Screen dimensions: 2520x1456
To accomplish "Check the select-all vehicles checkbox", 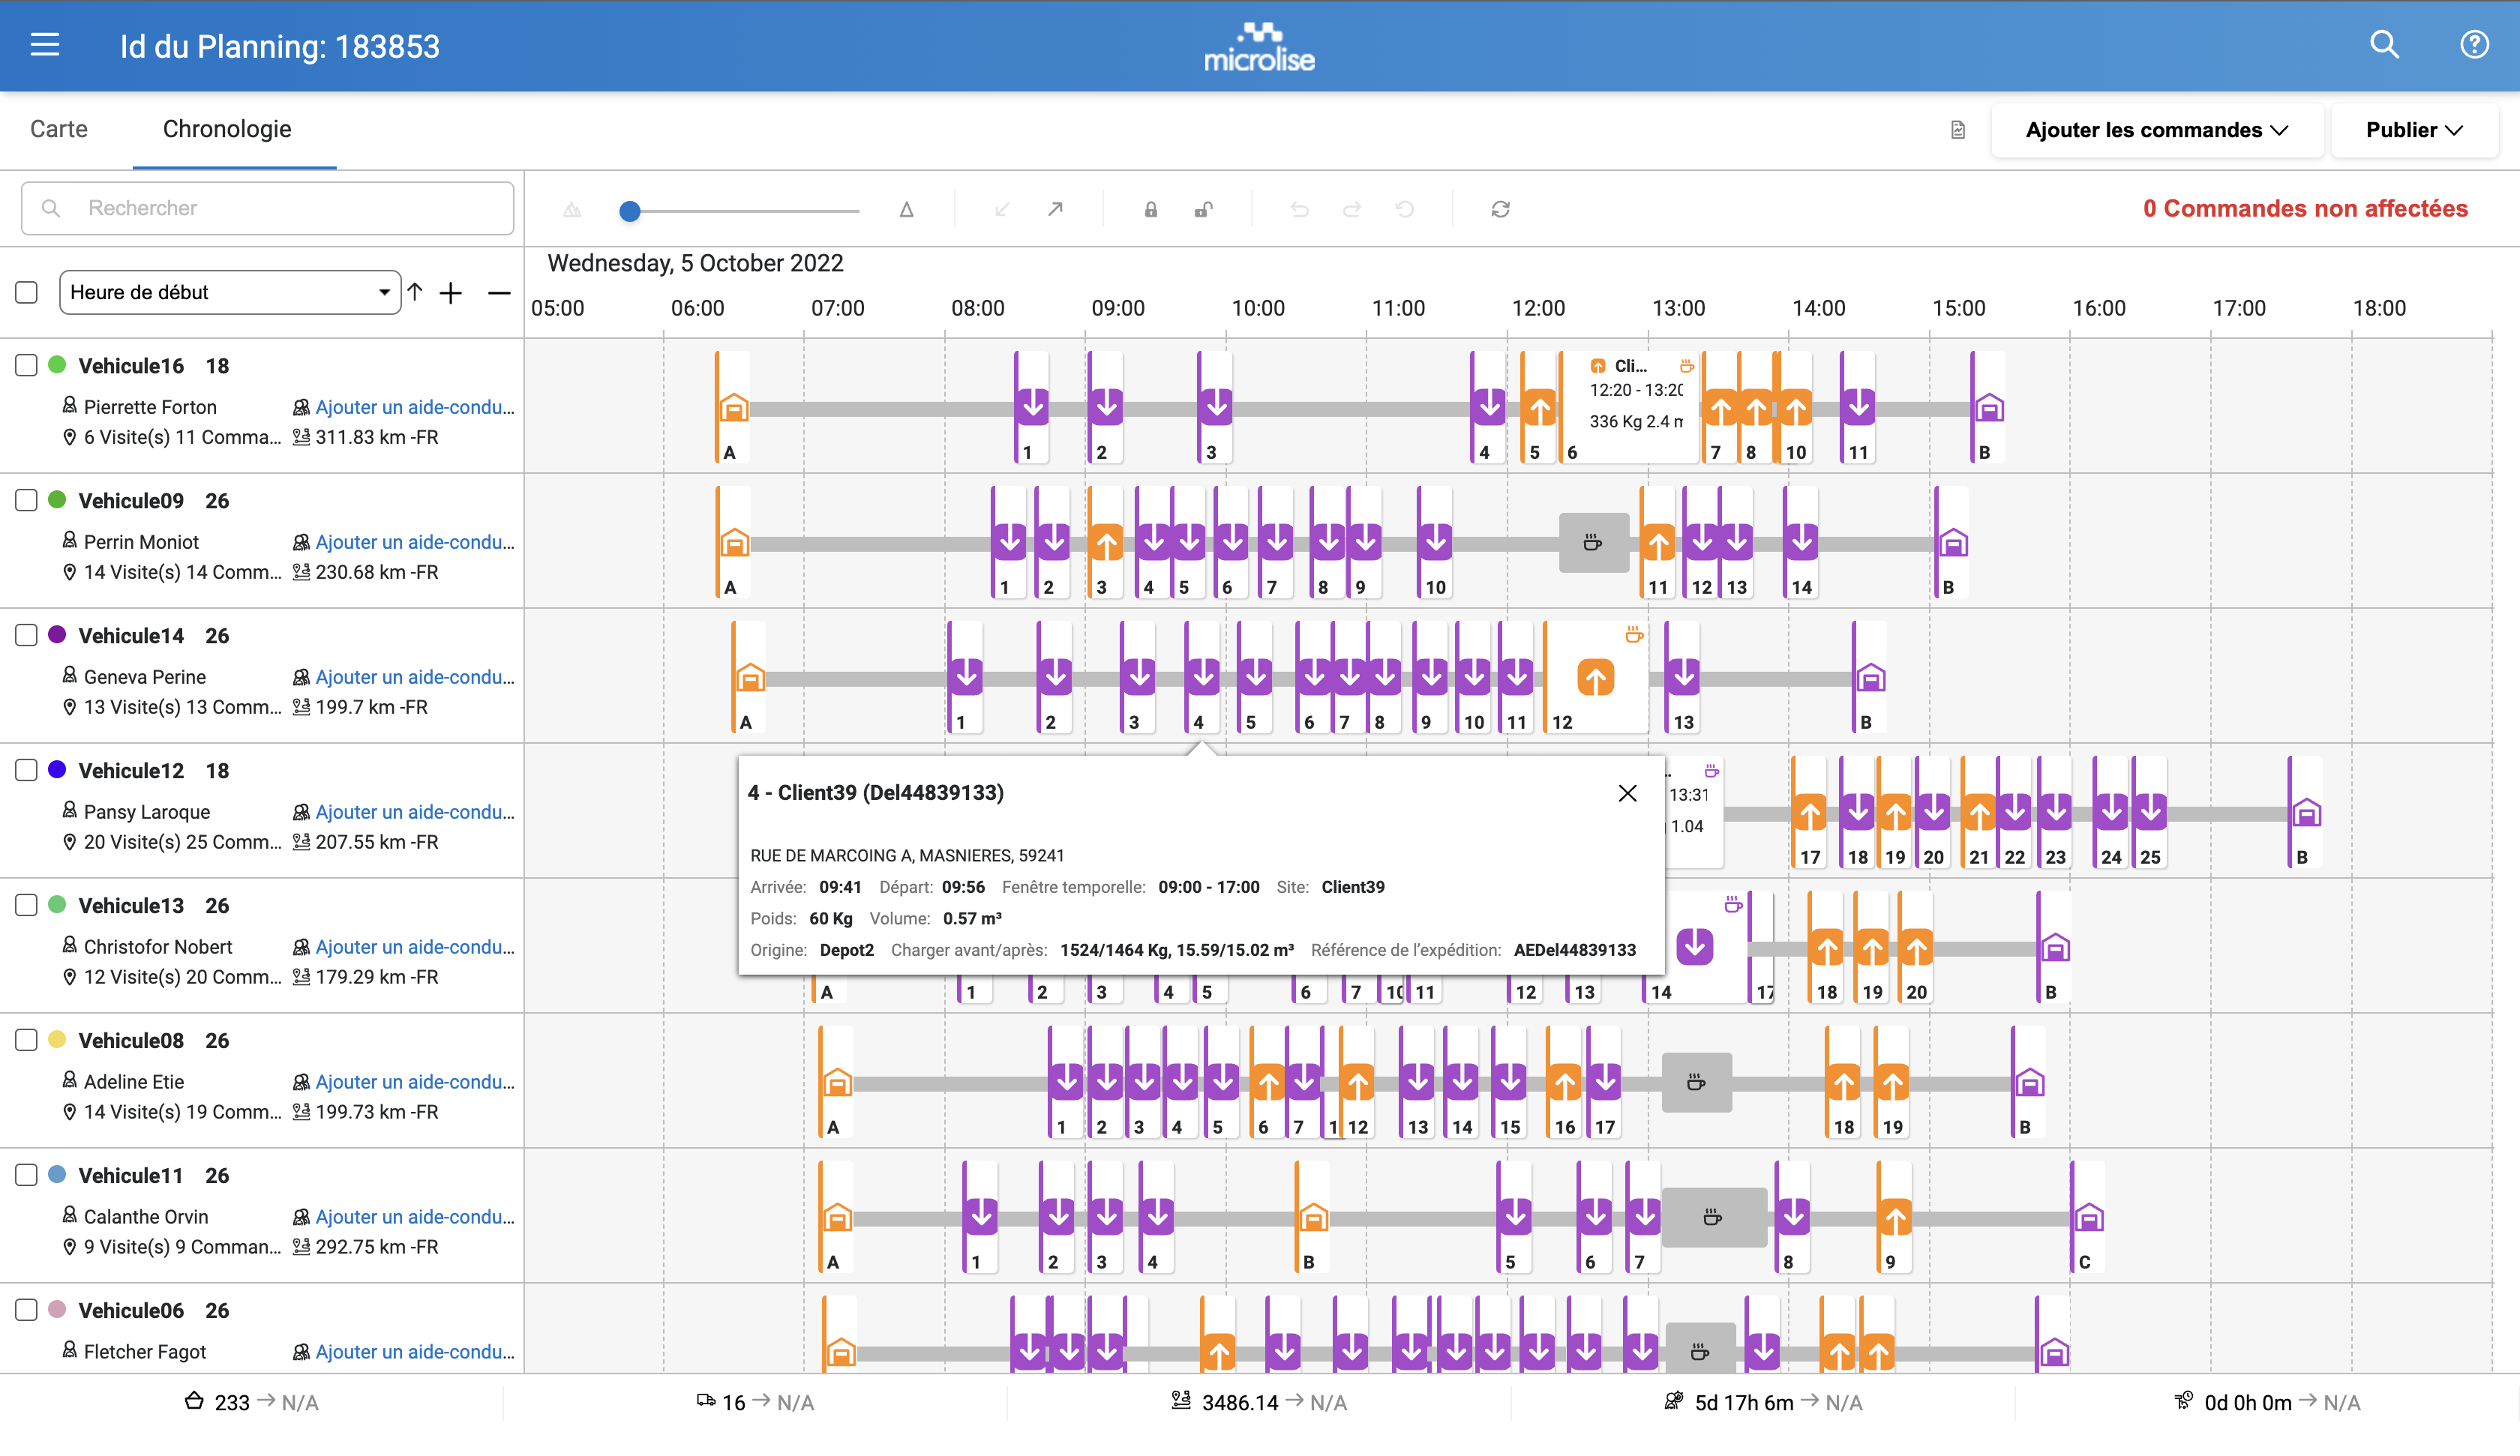I will (27, 293).
